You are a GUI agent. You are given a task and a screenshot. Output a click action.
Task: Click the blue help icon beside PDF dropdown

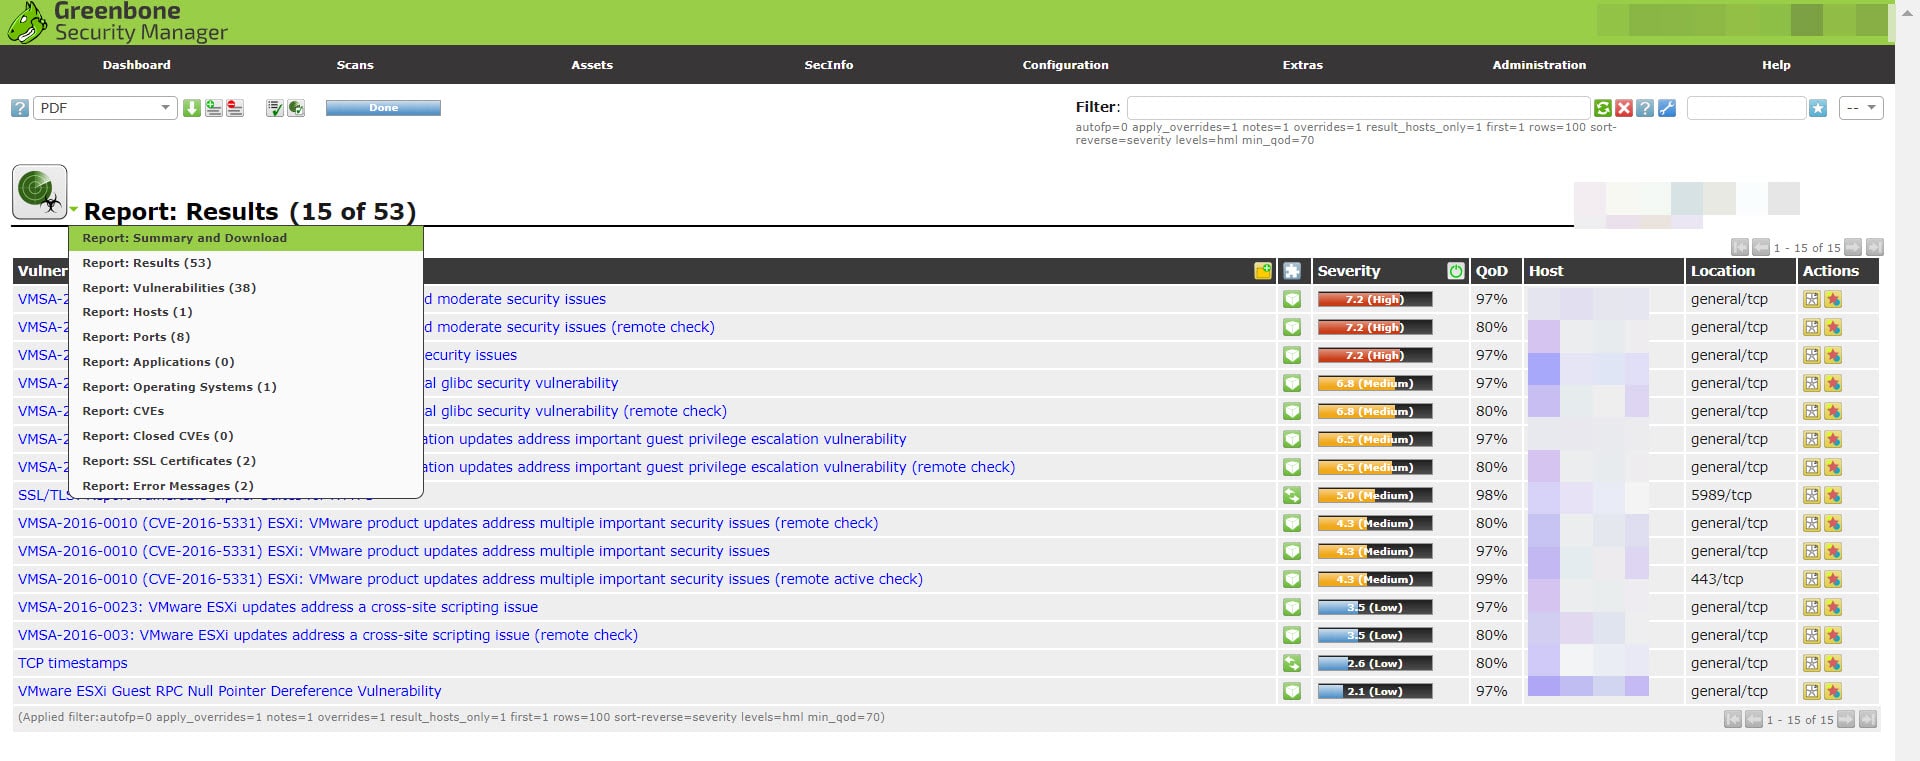point(20,108)
